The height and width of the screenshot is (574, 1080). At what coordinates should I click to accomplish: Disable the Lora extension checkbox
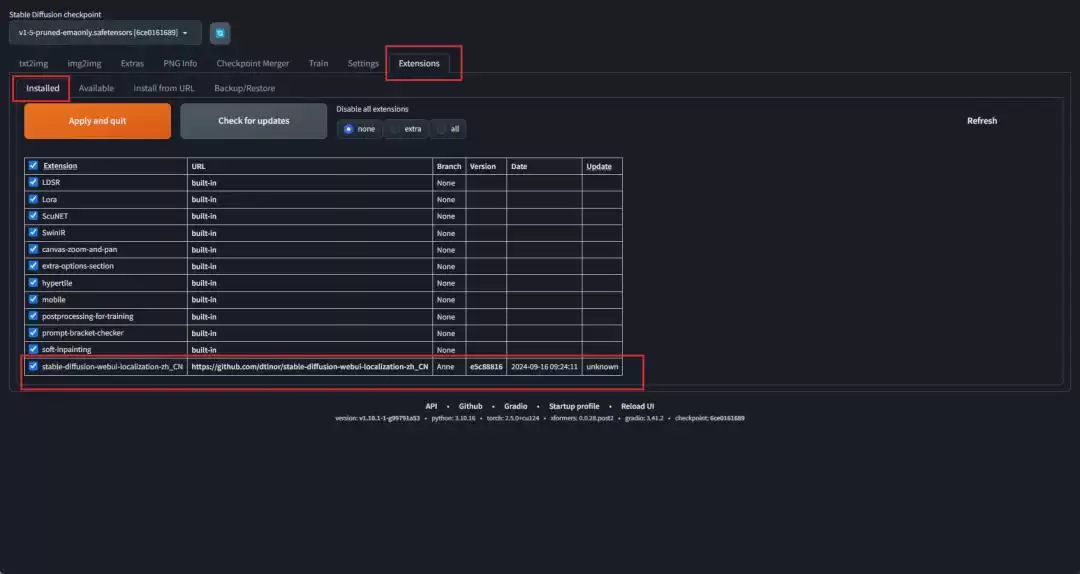[x=33, y=199]
